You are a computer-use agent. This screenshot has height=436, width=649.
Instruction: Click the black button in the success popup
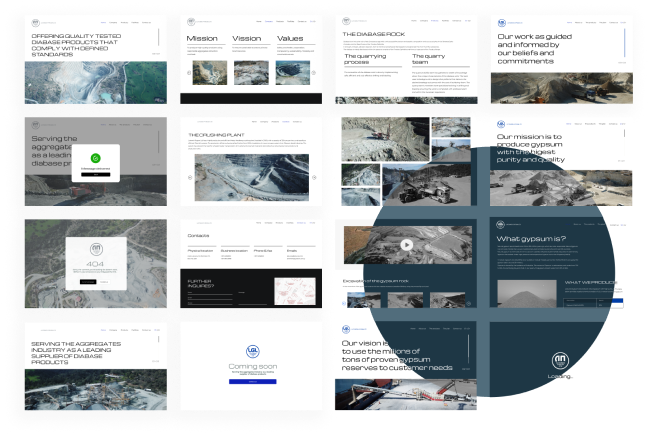pyautogui.click(x=96, y=175)
